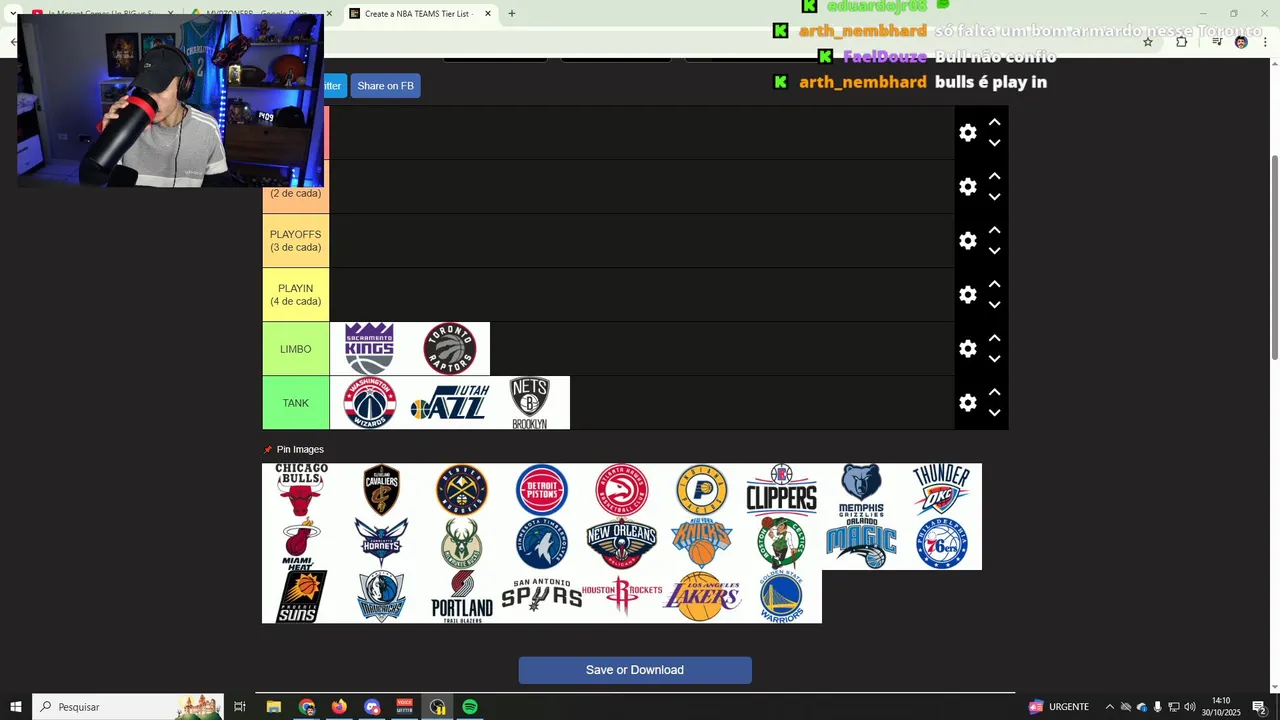Select the Charlotte Hornets logo
The height and width of the screenshot is (720, 1280).
coord(382,543)
